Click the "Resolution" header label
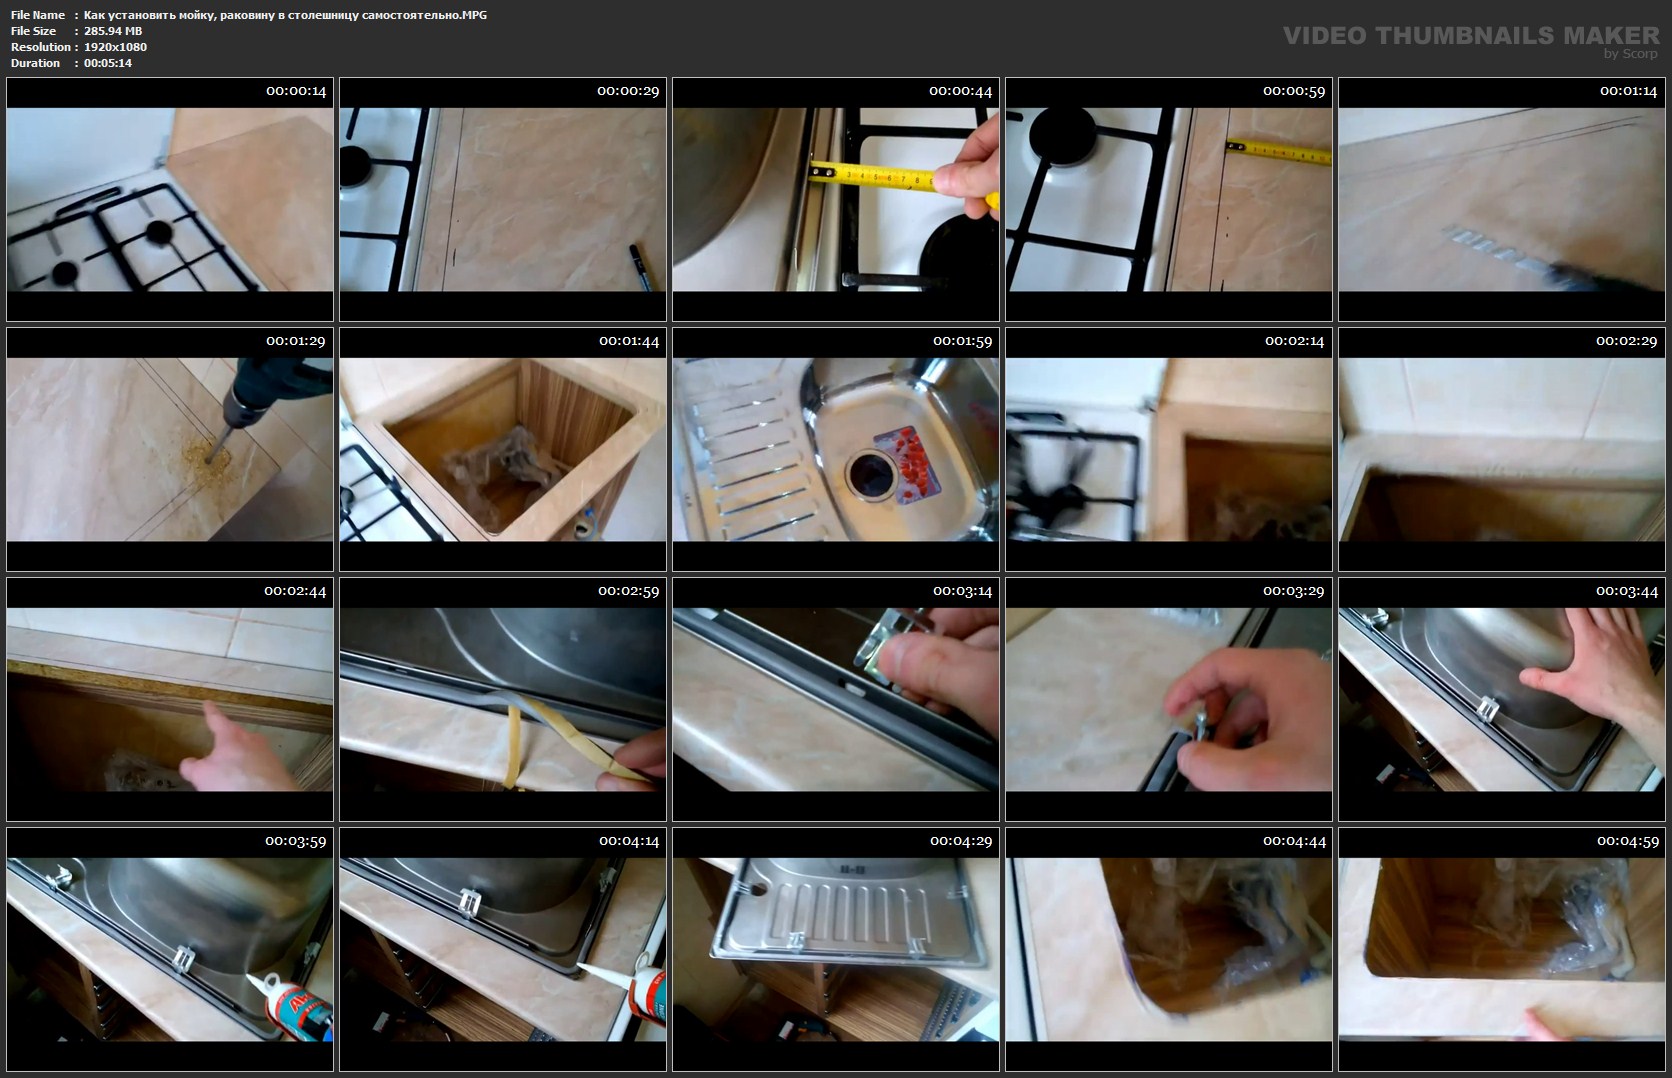 click(x=41, y=47)
